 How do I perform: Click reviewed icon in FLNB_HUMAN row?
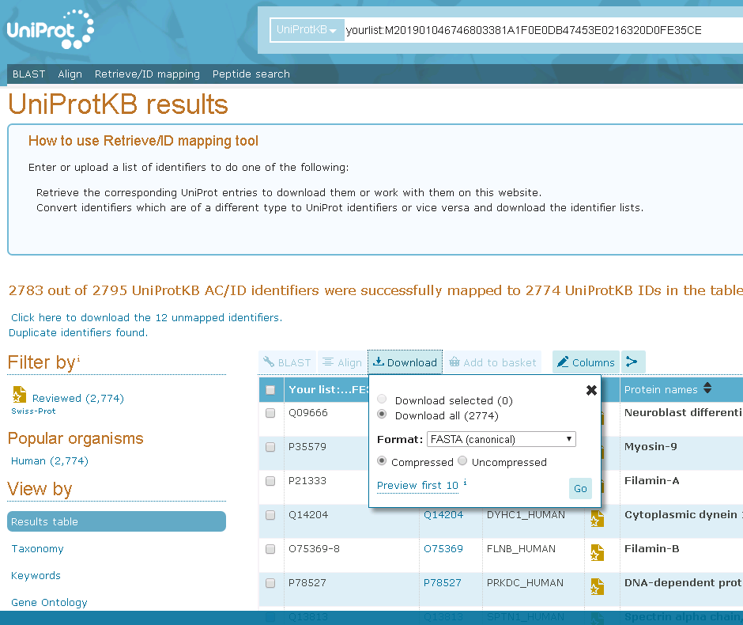tap(597, 553)
